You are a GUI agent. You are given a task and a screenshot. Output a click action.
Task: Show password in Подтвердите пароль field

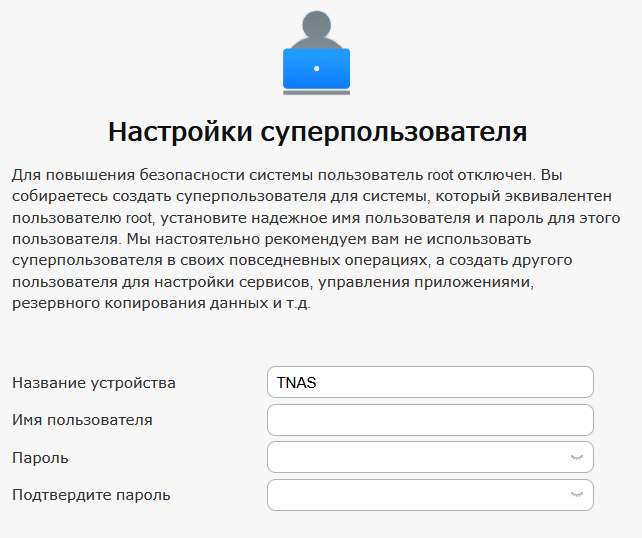pos(576,495)
